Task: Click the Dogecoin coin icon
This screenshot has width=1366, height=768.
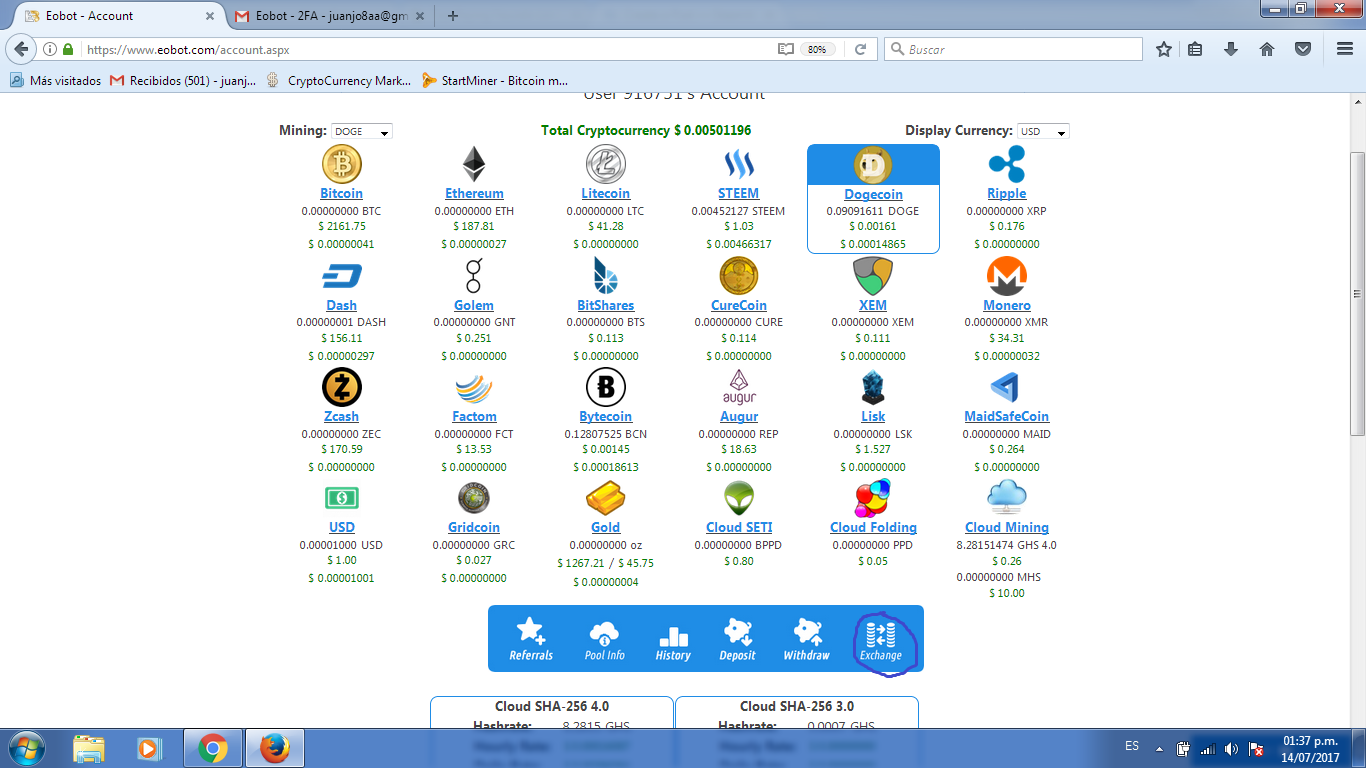Action: coord(873,165)
